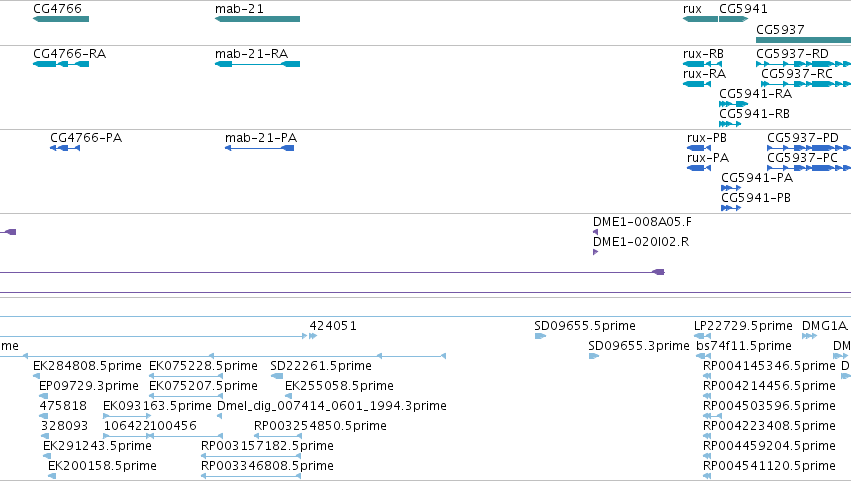This screenshot has width=851, height=481.
Task: Select RP003346808.5prime EST
Action: (x=251, y=477)
